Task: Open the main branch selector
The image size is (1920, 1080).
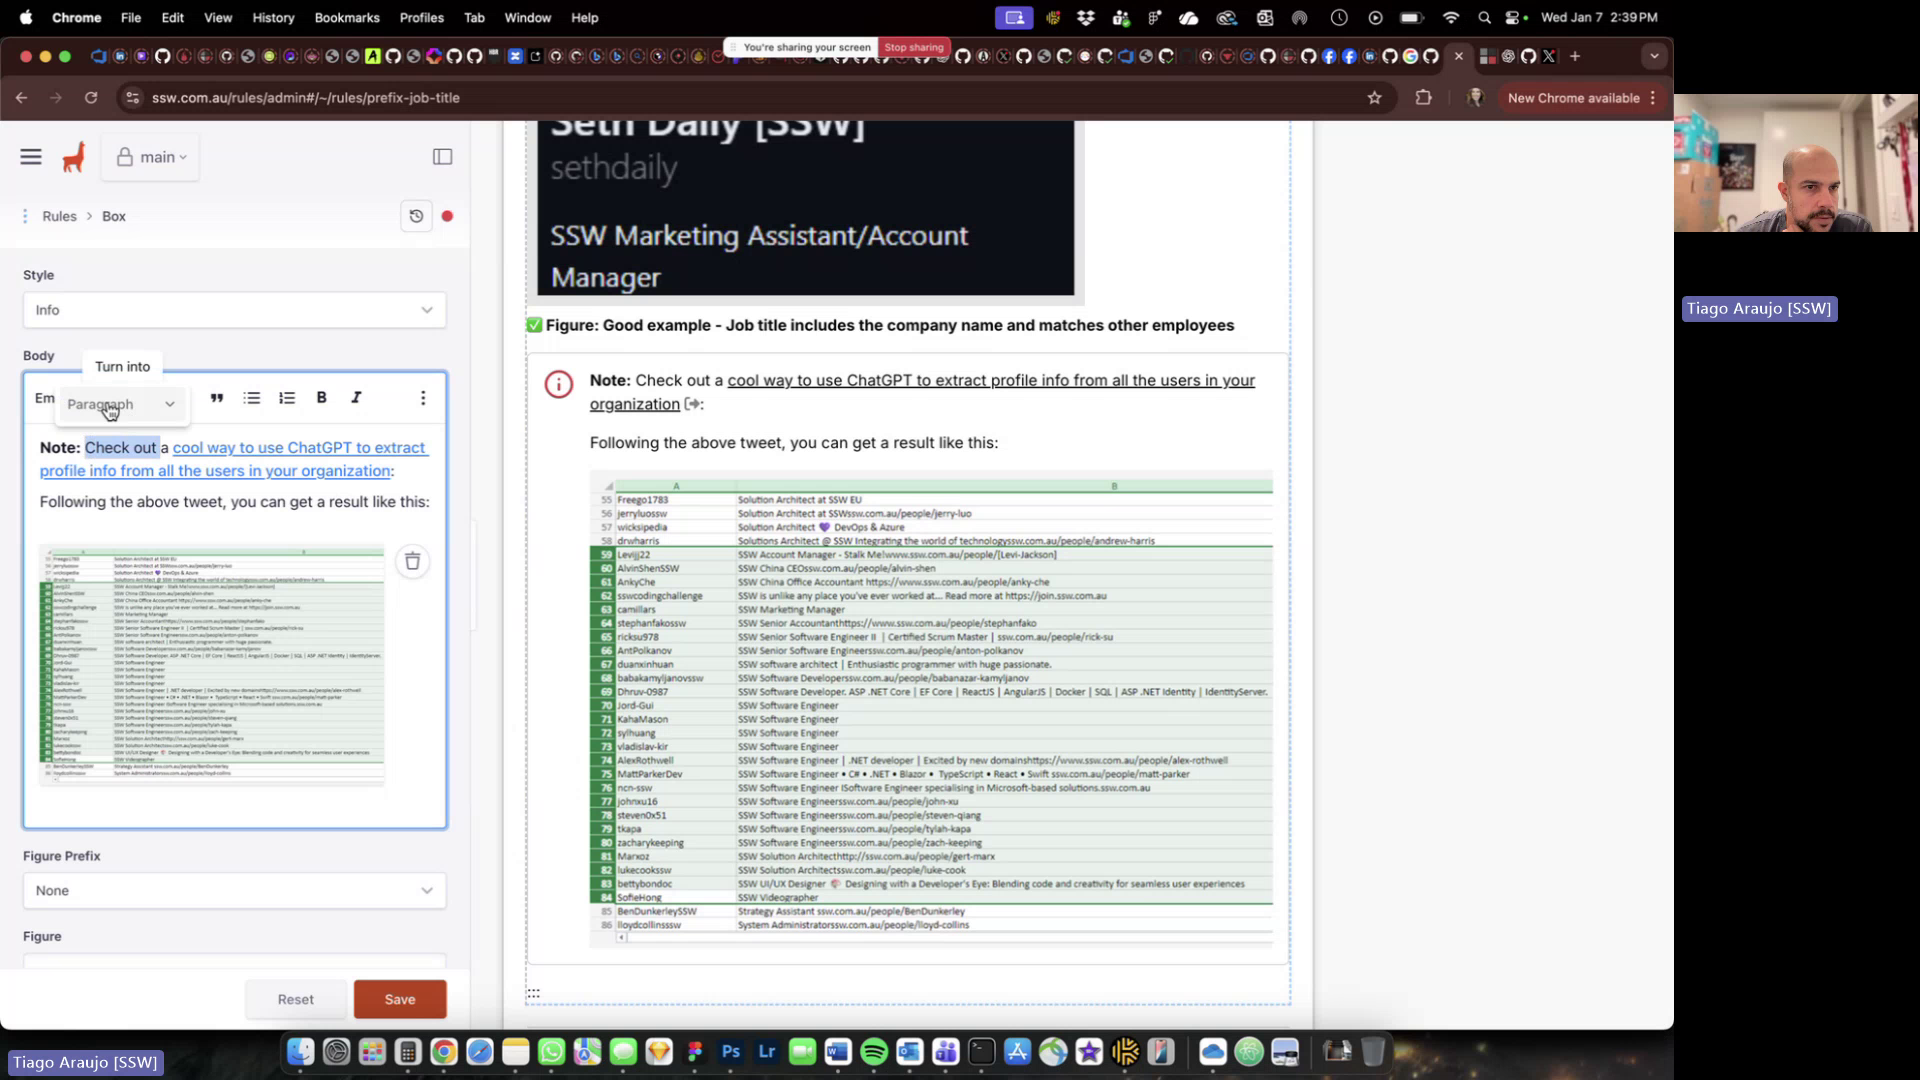Action: click(x=151, y=157)
